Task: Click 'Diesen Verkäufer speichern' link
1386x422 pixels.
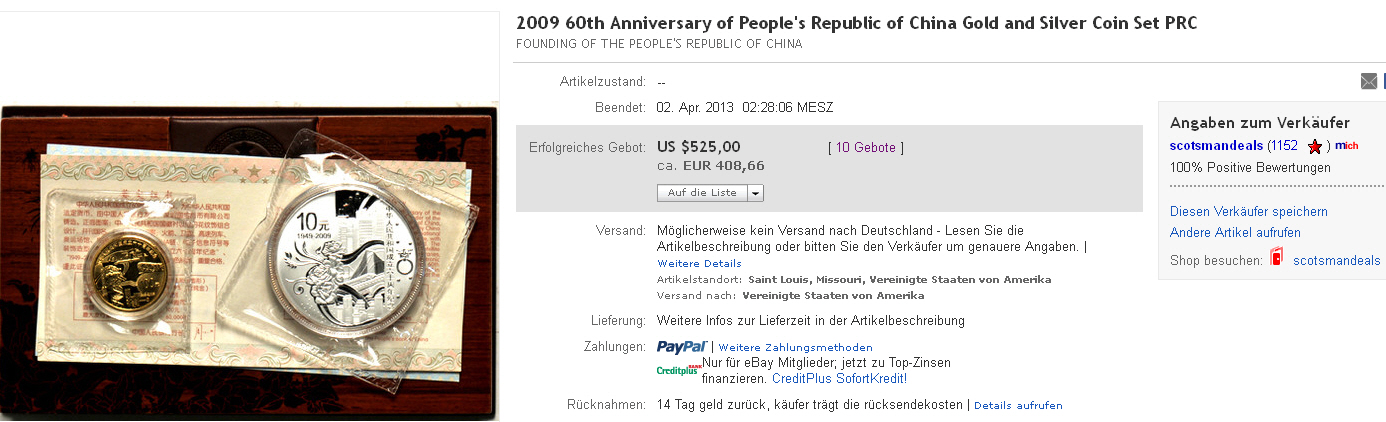Action: 1248,212
